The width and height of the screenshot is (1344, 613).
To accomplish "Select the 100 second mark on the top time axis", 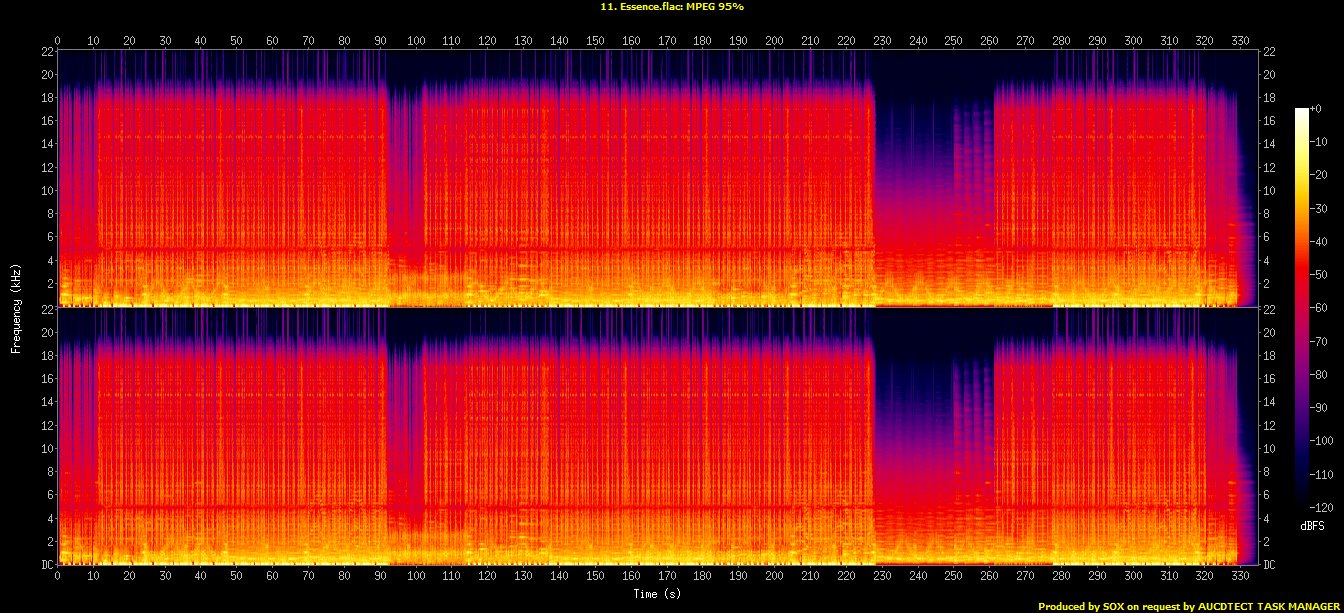I will coord(416,40).
